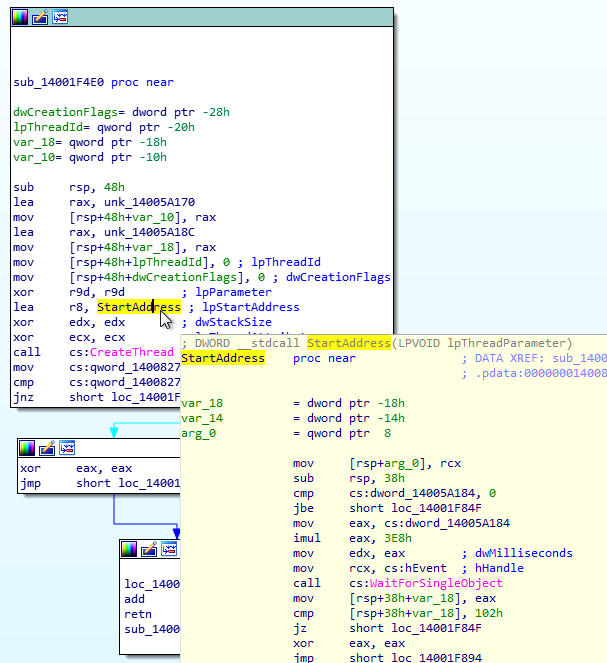Click arg_0 definition in tooltip
This screenshot has width=607, height=663.
click(x=286, y=433)
